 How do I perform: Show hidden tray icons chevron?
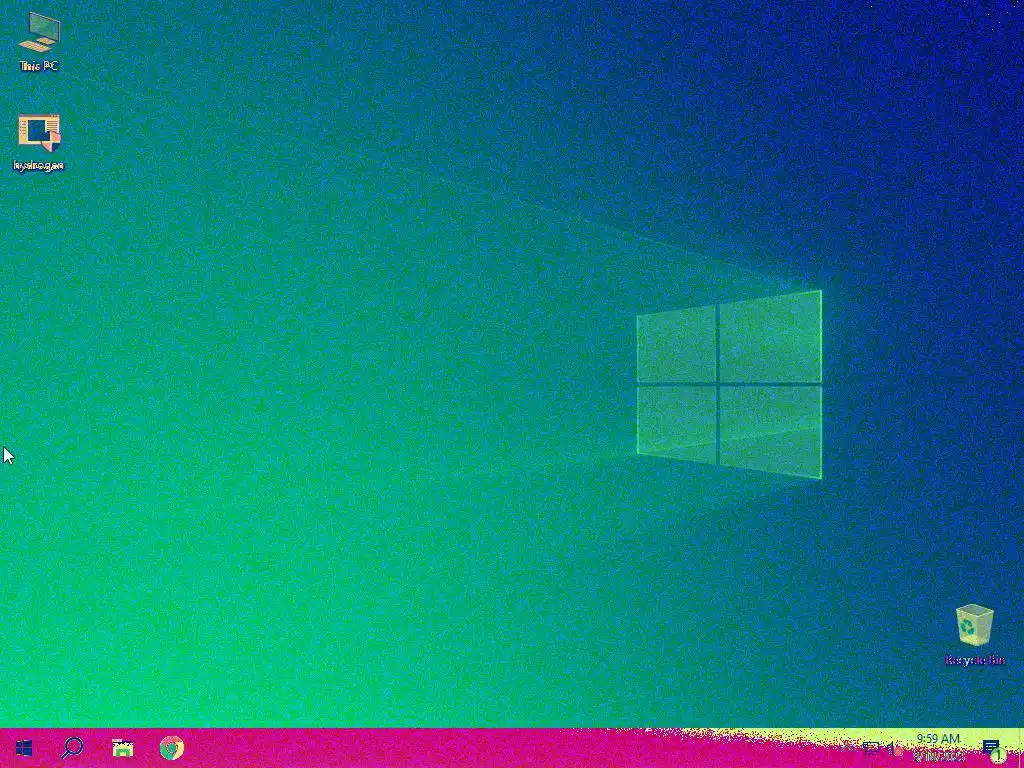[x=848, y=746]
